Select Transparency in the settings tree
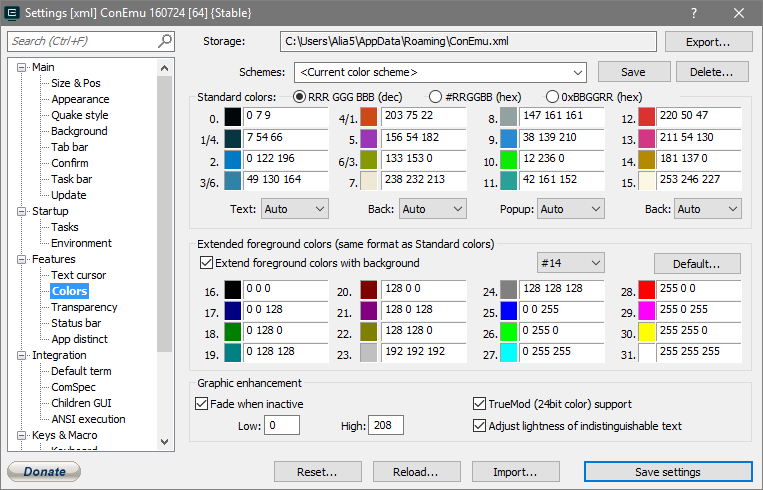Image resolution: width=763 pixels, height=490 pixels. point(84,307)
